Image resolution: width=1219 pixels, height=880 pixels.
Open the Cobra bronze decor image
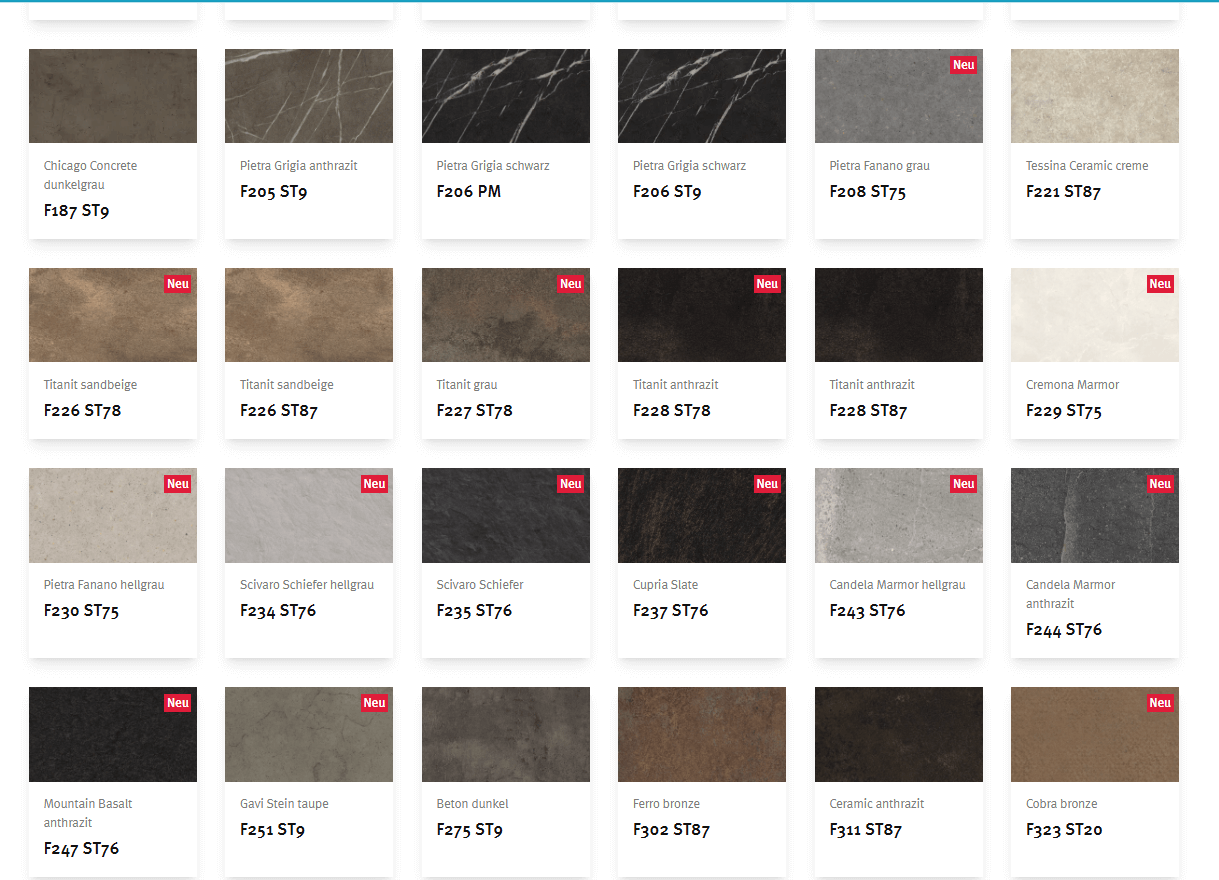[1095, 734]
